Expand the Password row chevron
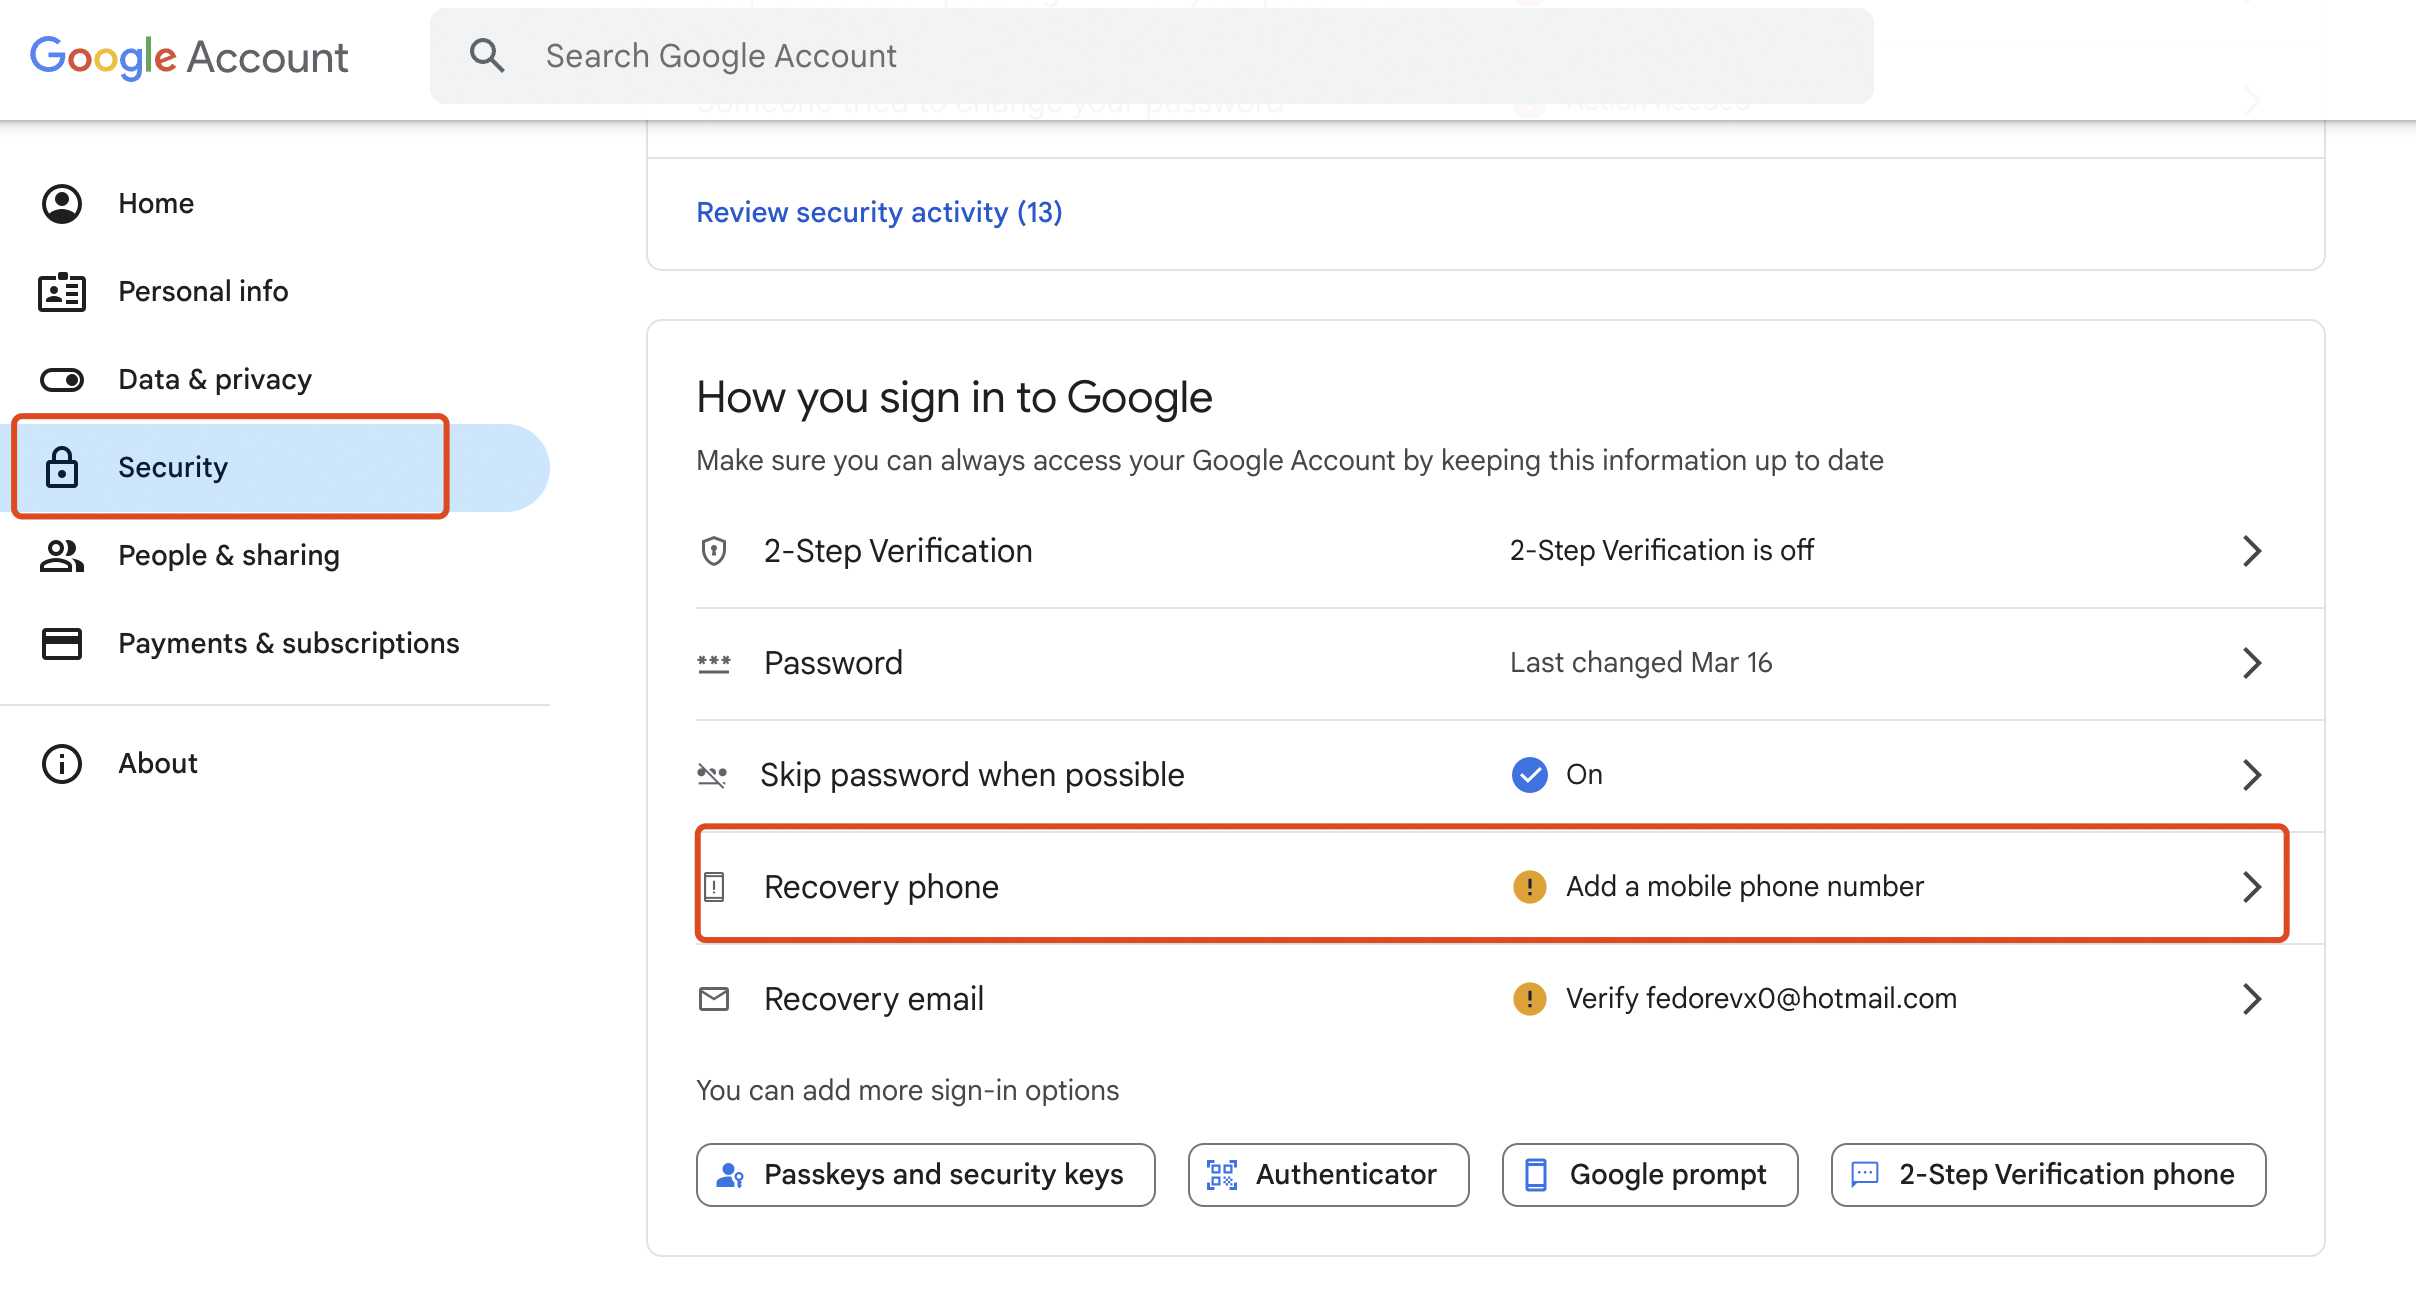 point(2251,663)
